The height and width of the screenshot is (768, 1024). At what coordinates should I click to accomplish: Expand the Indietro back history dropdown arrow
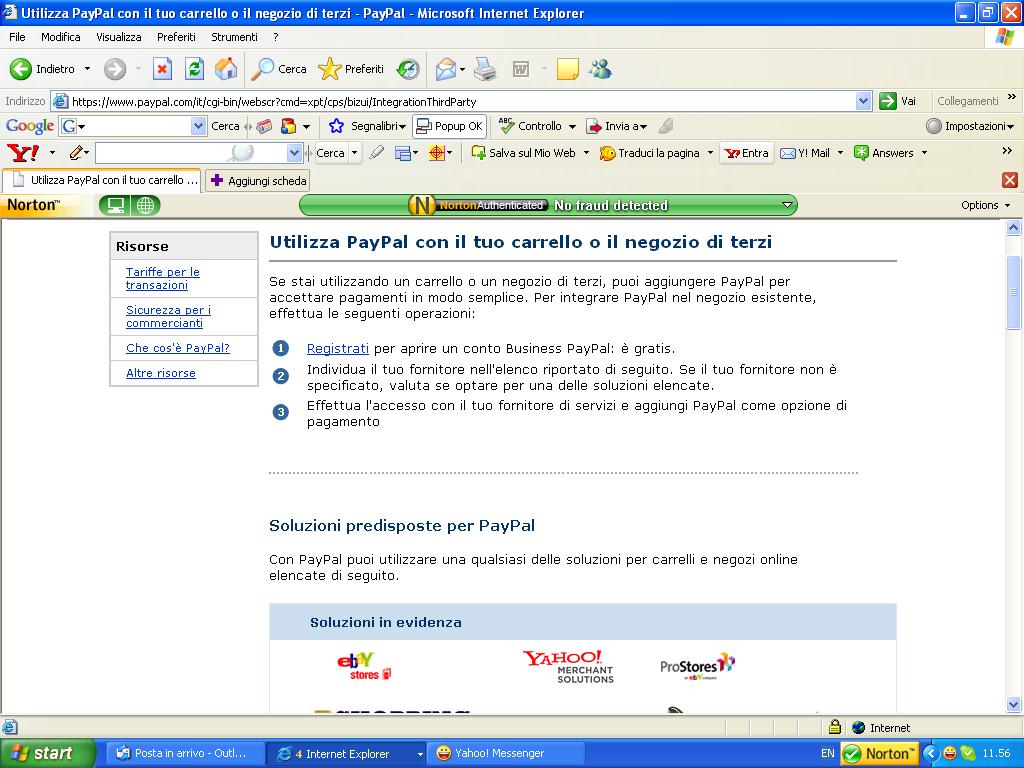(x=88, y=69)
